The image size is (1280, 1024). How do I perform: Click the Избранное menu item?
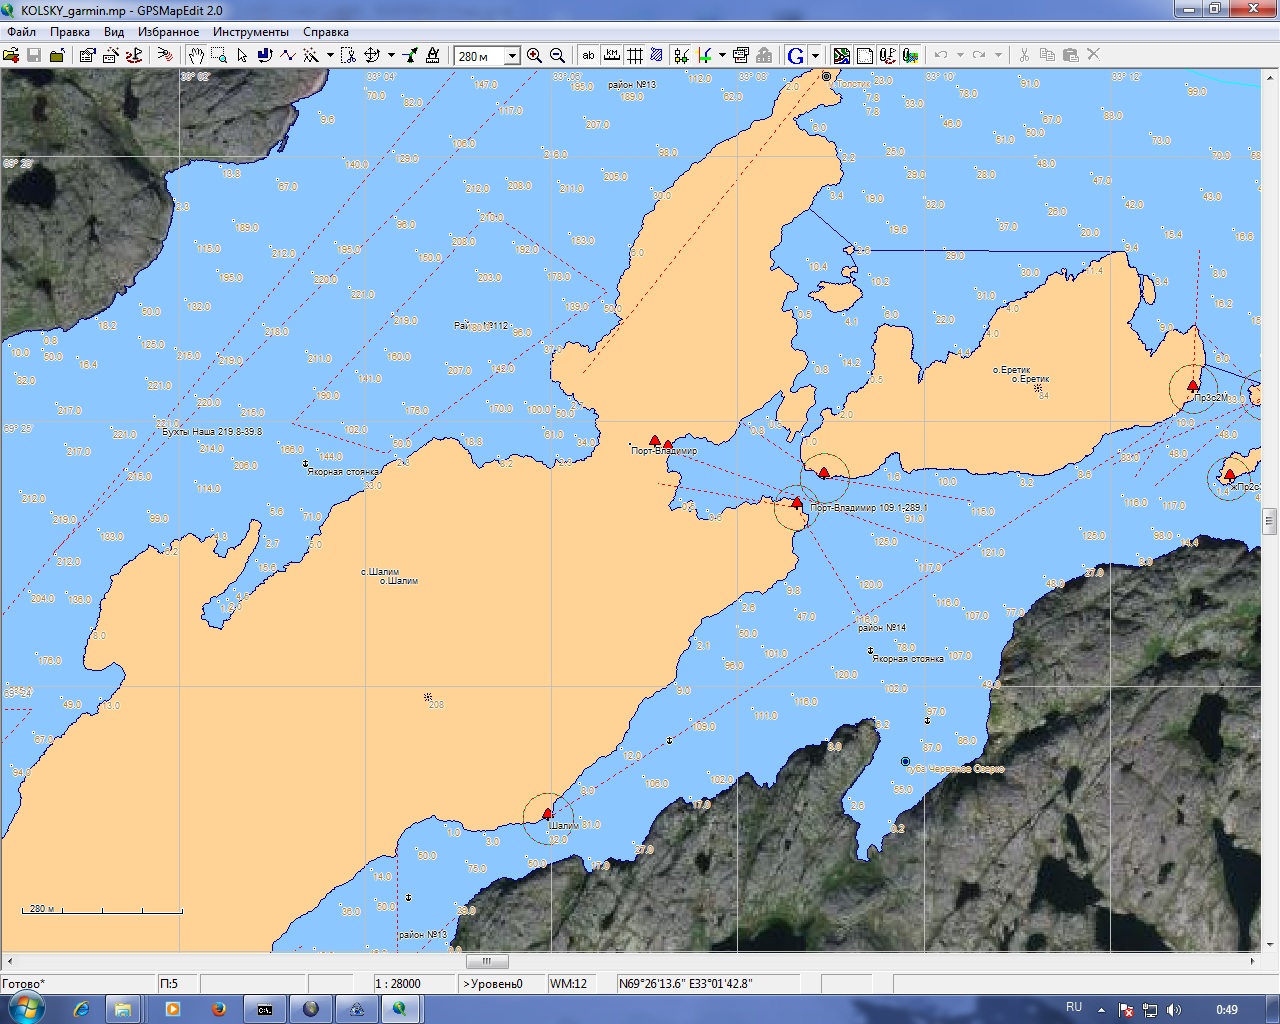[x=168, y=32]
